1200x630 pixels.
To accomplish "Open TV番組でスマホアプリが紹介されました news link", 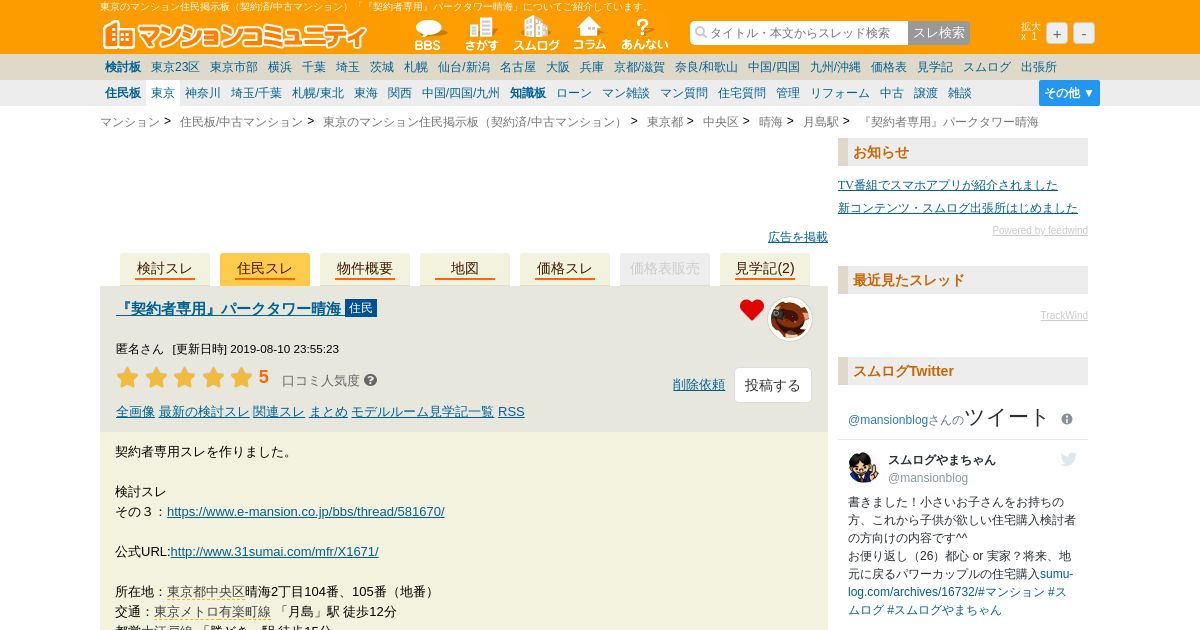I will [948, 185].
